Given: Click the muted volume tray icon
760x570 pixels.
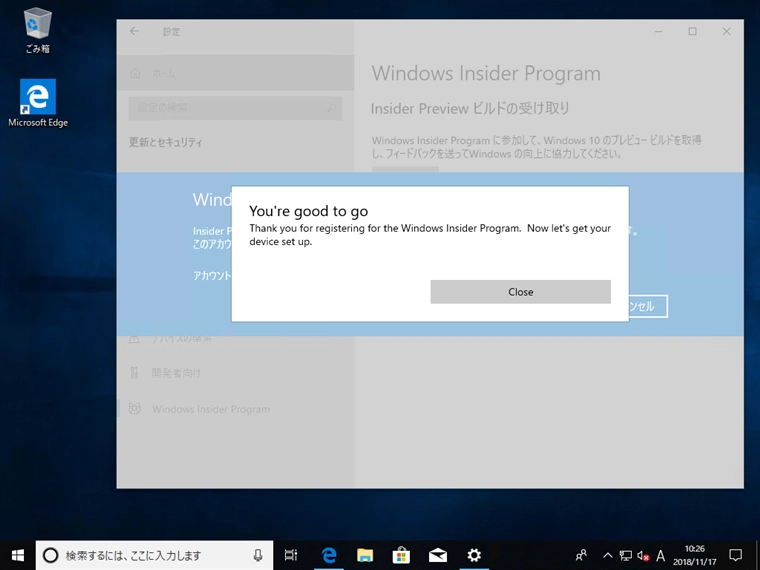Looking at the screenshot, I should [x=643, y=555].
